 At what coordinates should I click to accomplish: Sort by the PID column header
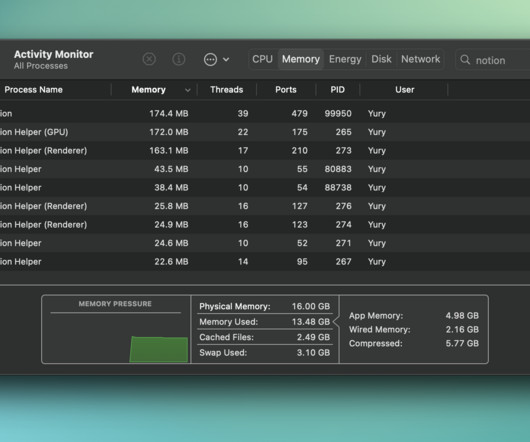point(337,90)
